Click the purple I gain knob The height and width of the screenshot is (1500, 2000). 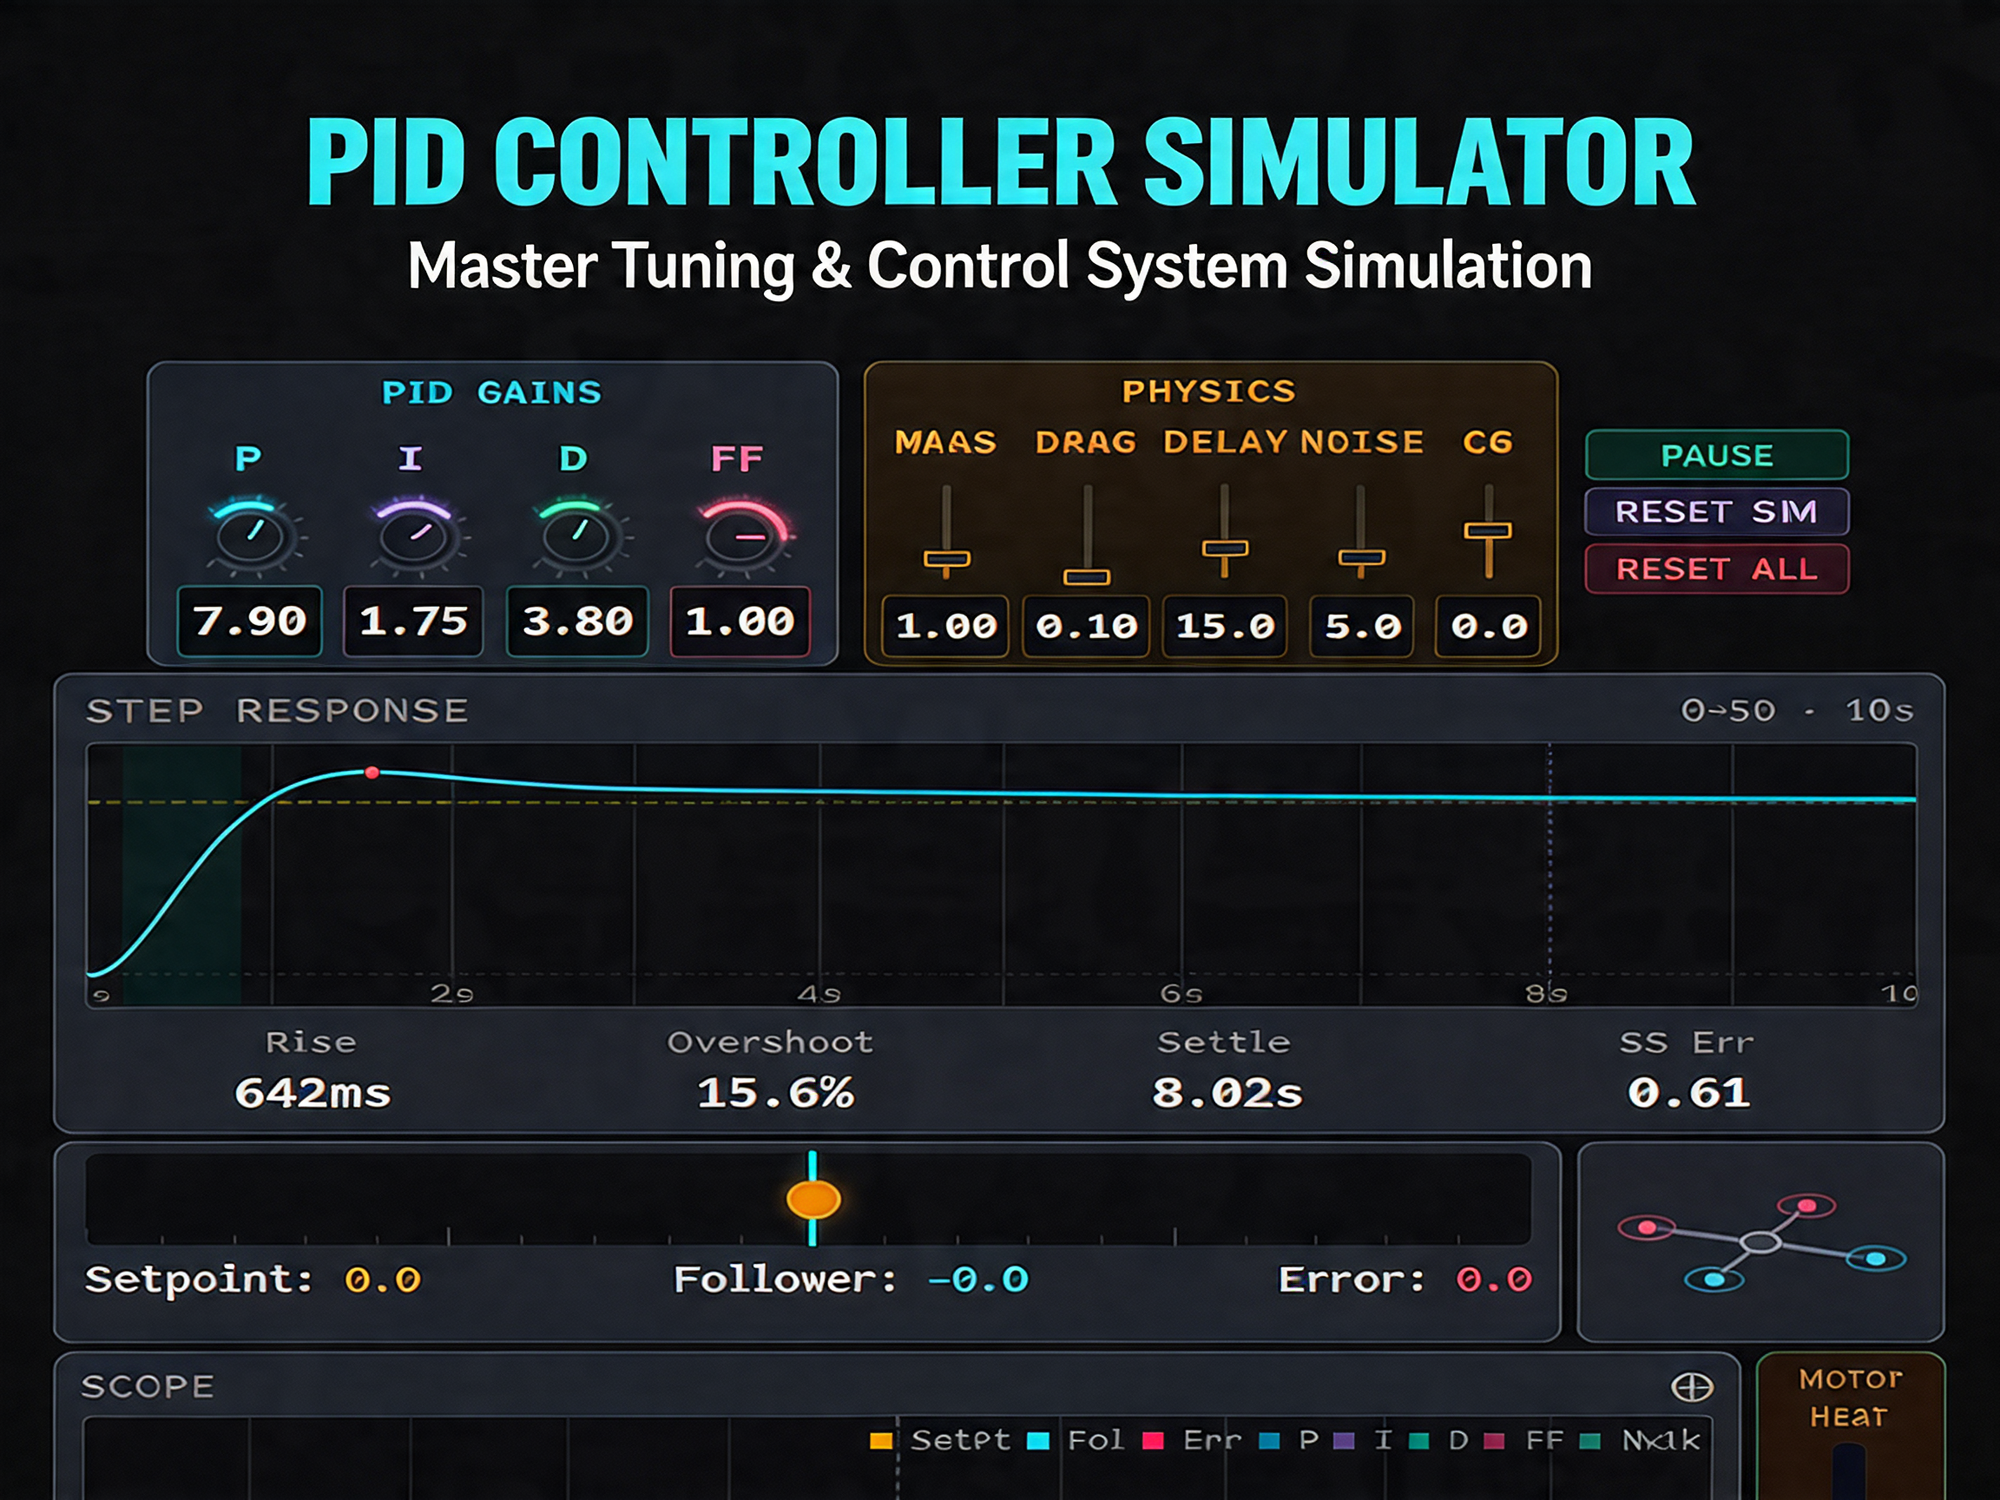(415, 536)
